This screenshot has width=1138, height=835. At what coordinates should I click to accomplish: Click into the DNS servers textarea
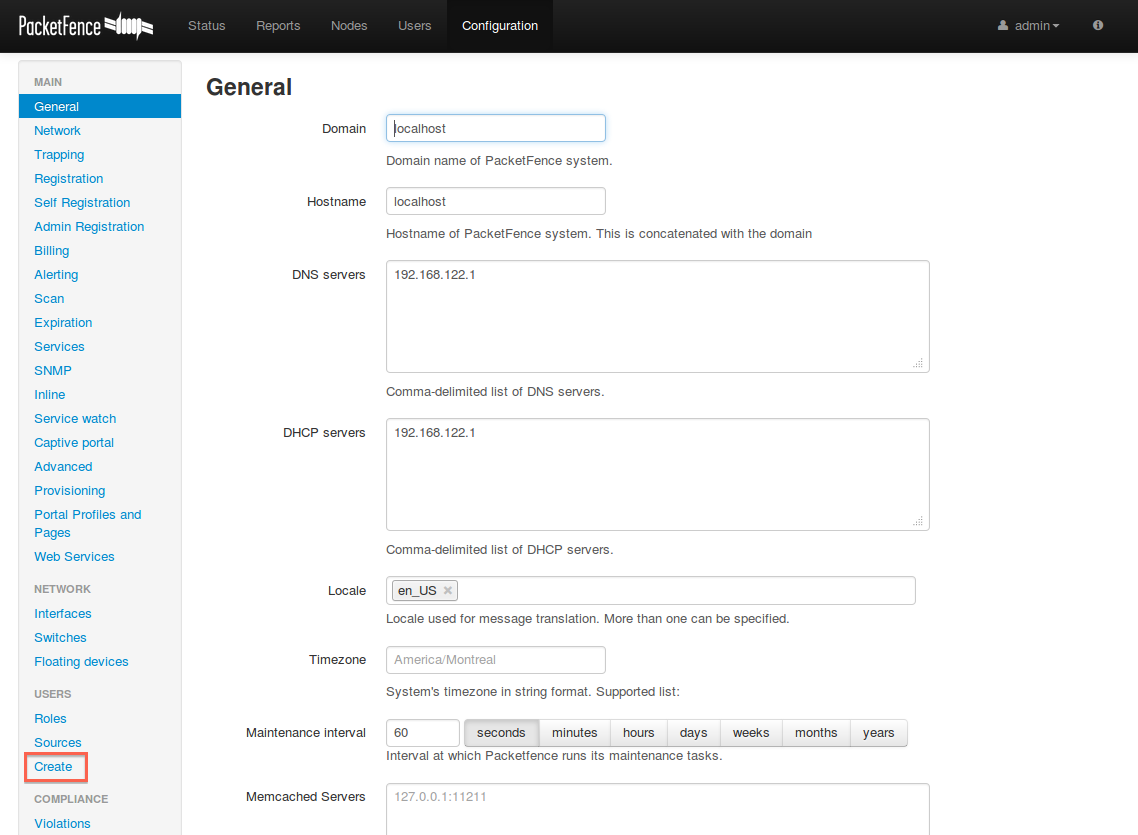coord(658,316)
